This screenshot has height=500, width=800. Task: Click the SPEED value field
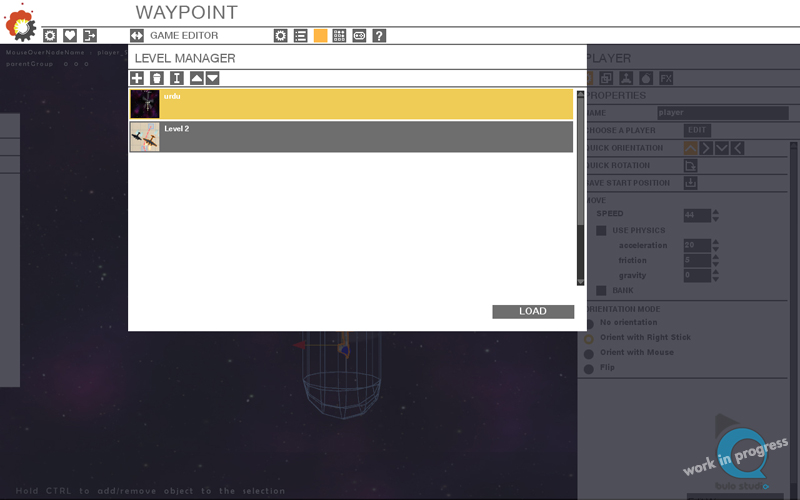click(697, 215)
